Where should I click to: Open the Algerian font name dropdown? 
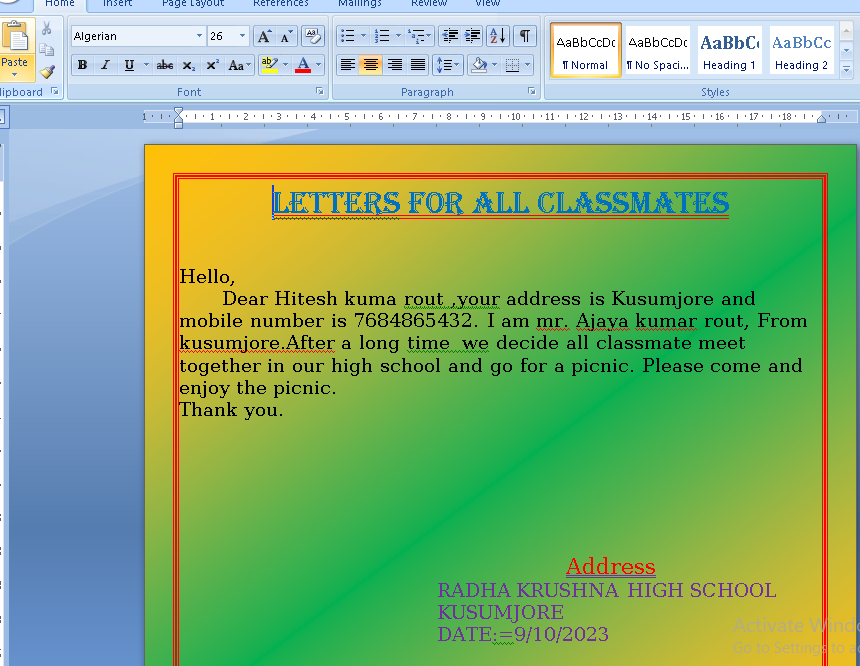(x=199, y=37)
